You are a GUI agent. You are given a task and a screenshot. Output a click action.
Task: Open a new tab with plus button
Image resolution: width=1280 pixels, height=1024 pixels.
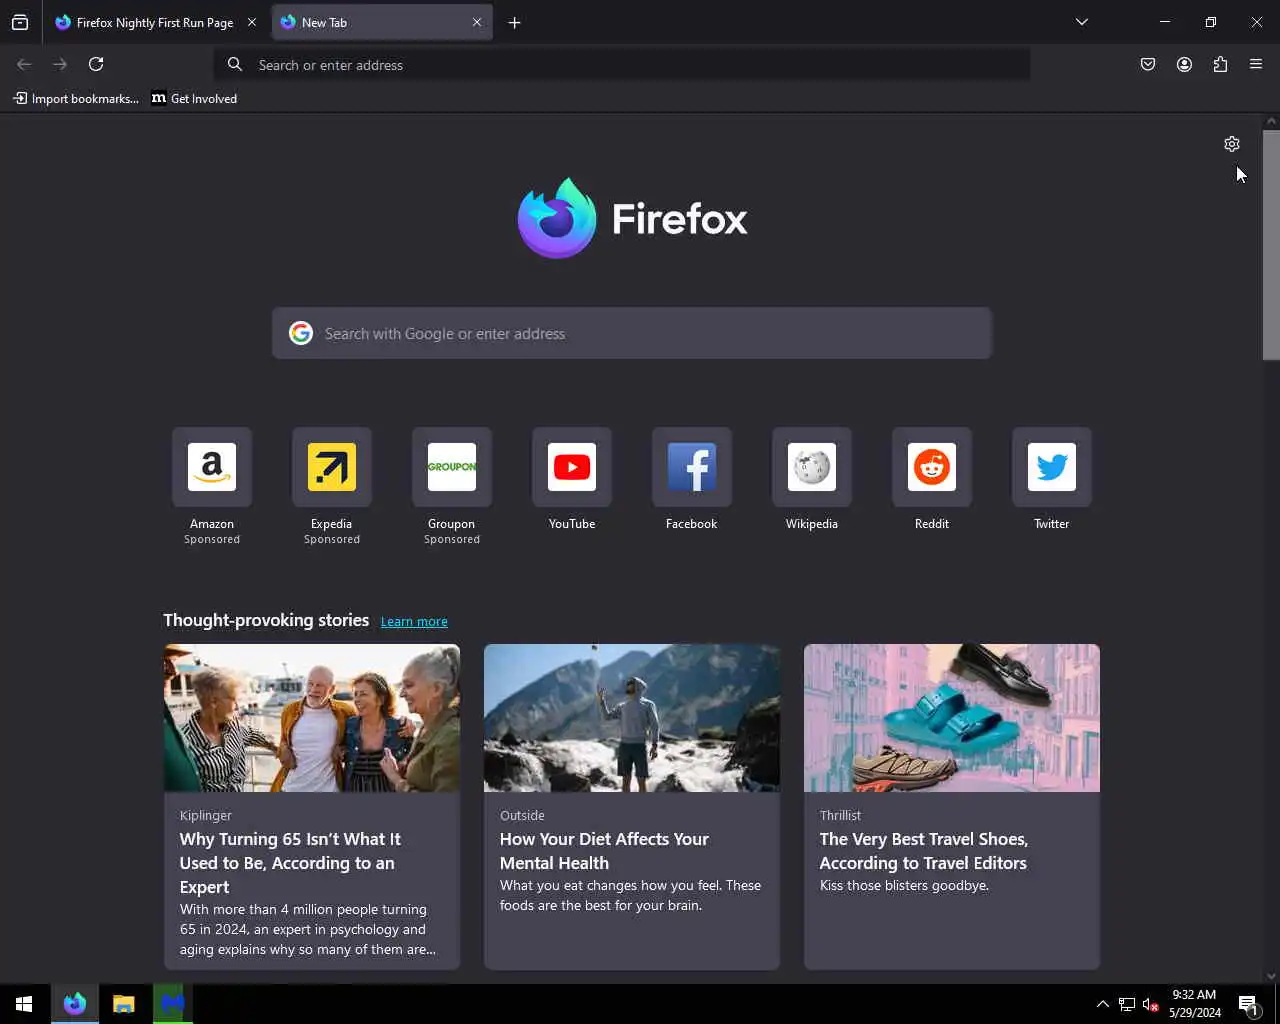(x=514, y=22)
